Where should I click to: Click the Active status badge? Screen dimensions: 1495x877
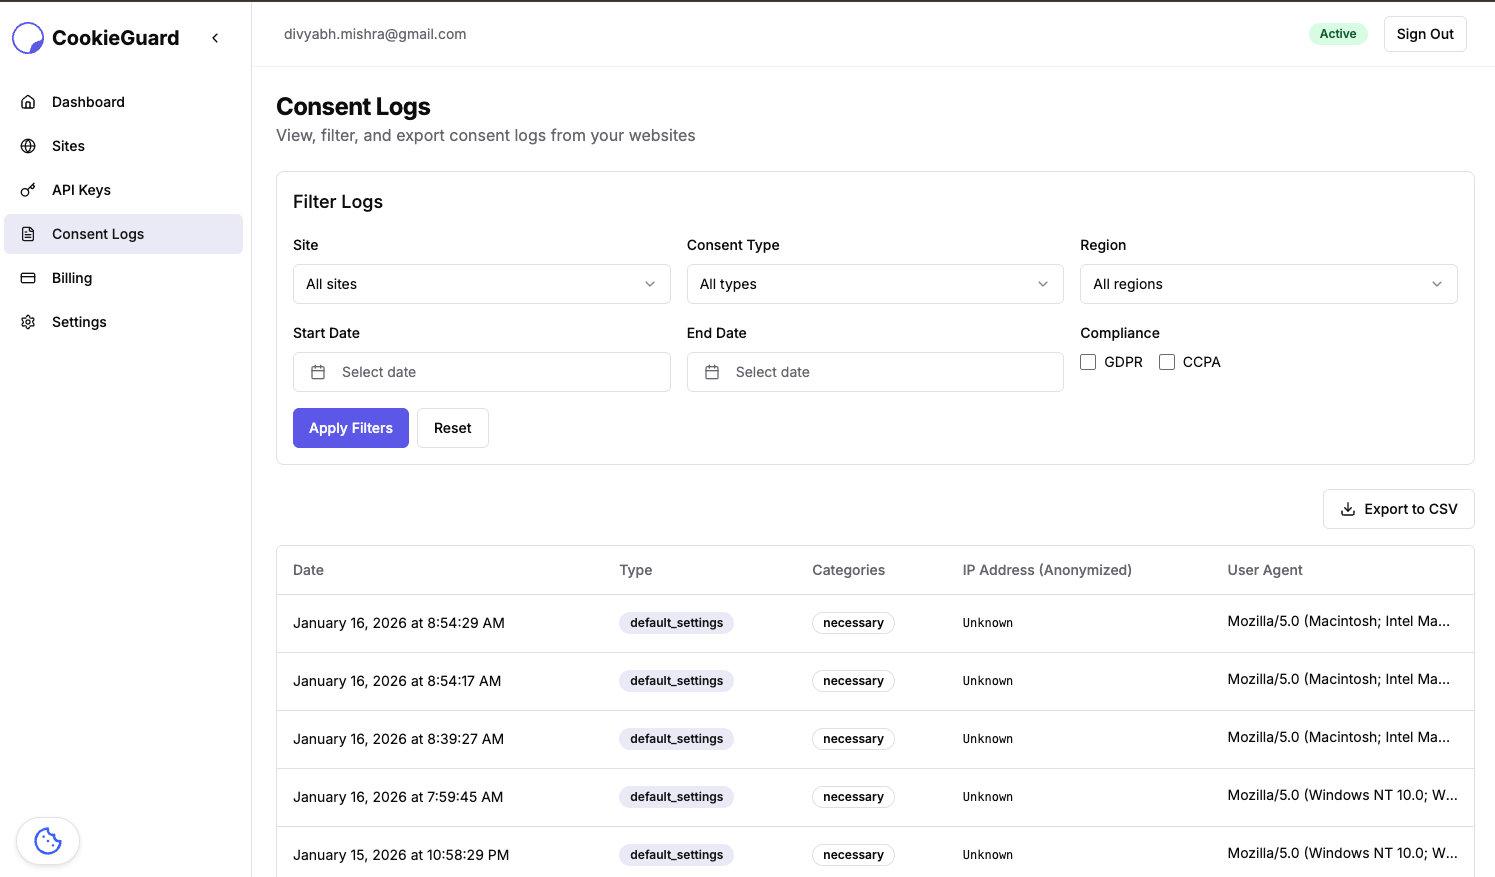pyautogui.click(x=1338, y=33)
